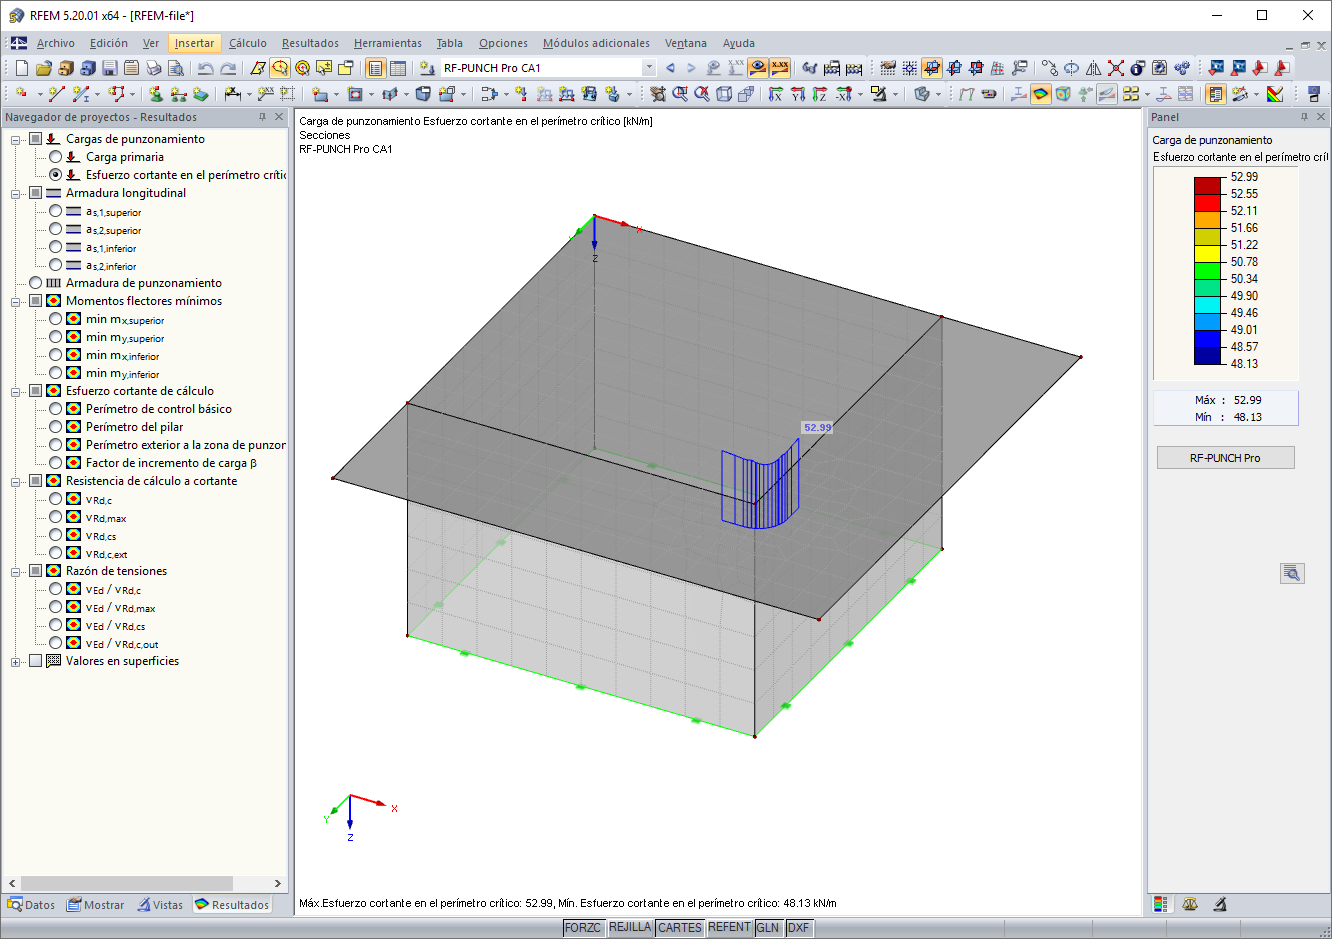Collapse the Esfuerzo cortante de cálculo node
Viewport: 1332px width, 939px height.
click(x=16, y=391)
